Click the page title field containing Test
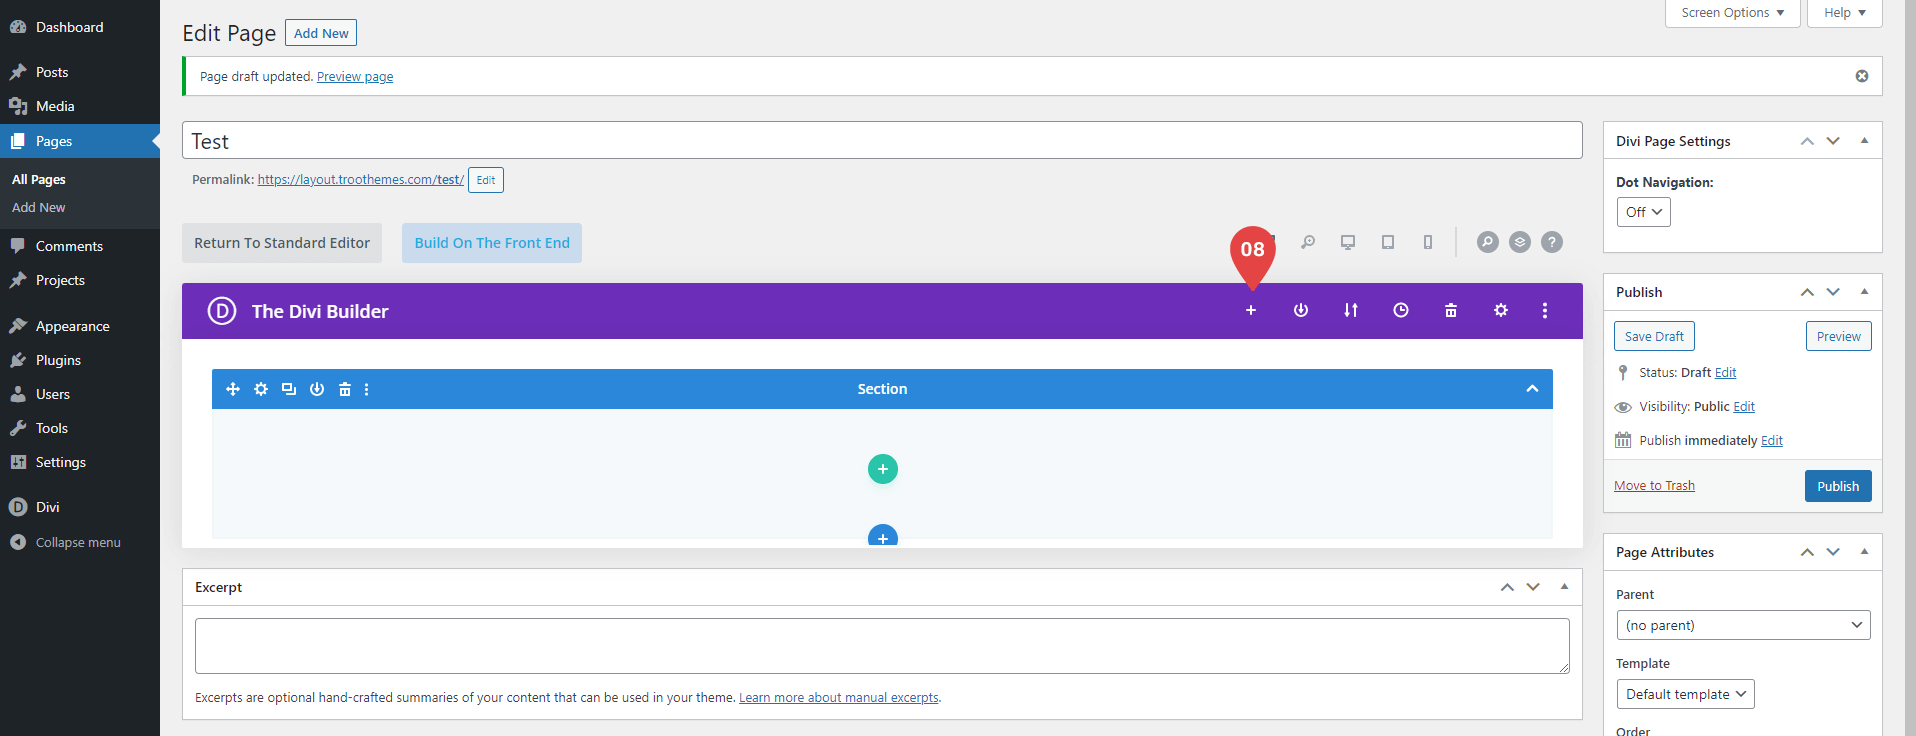The height and width of the screenshot is (736, 1916). click(x=882, y=140)
